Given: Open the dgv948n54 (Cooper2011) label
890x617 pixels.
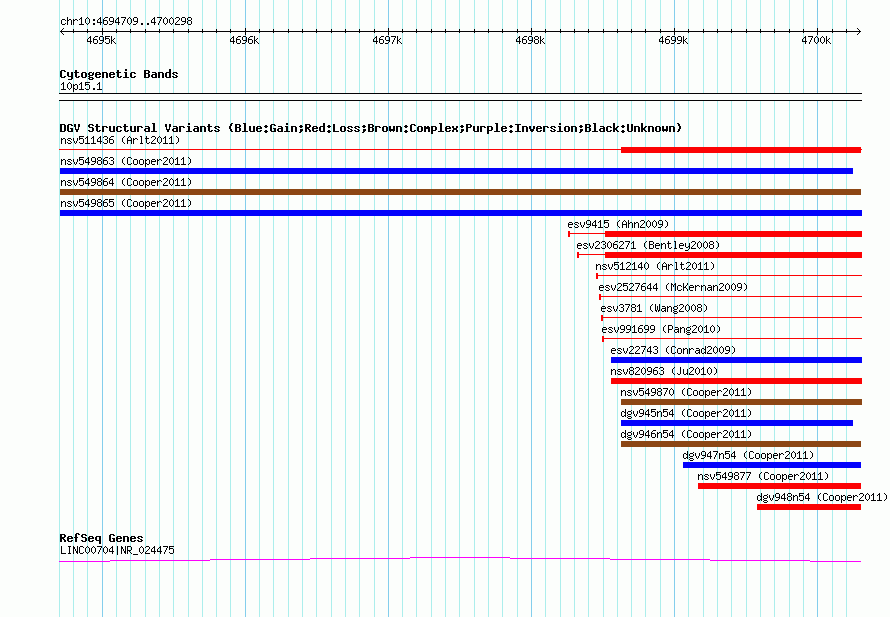Looking at the screenshot, I should click(x=822, y=497).
